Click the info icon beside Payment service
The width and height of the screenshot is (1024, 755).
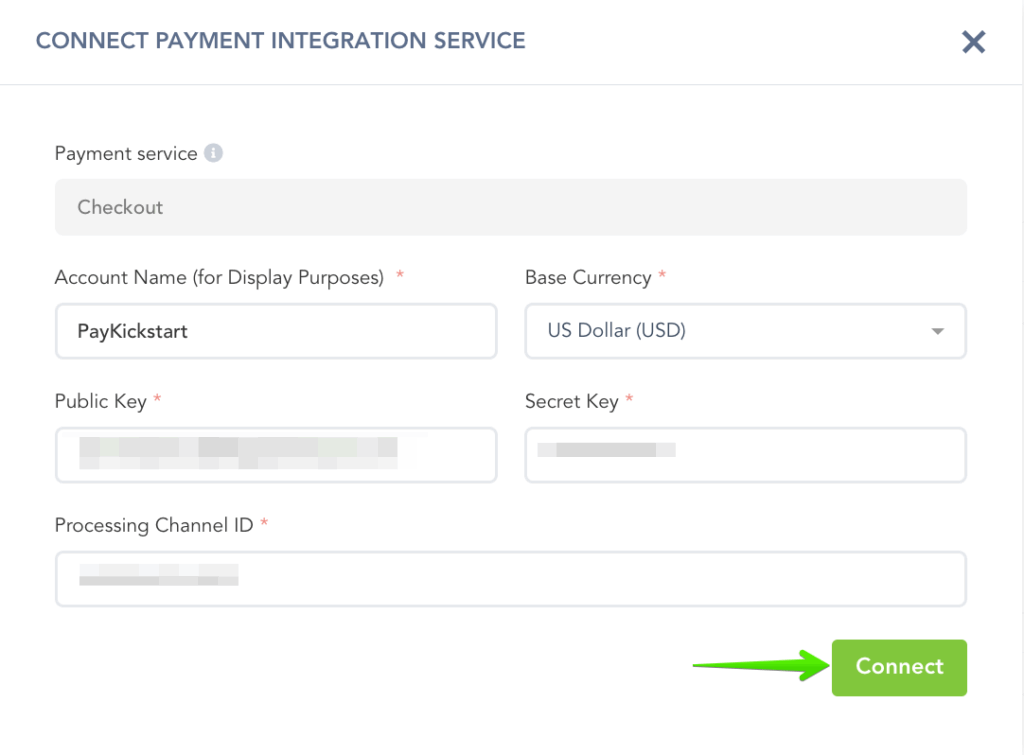pyautogui.click(x=213, y=154)
